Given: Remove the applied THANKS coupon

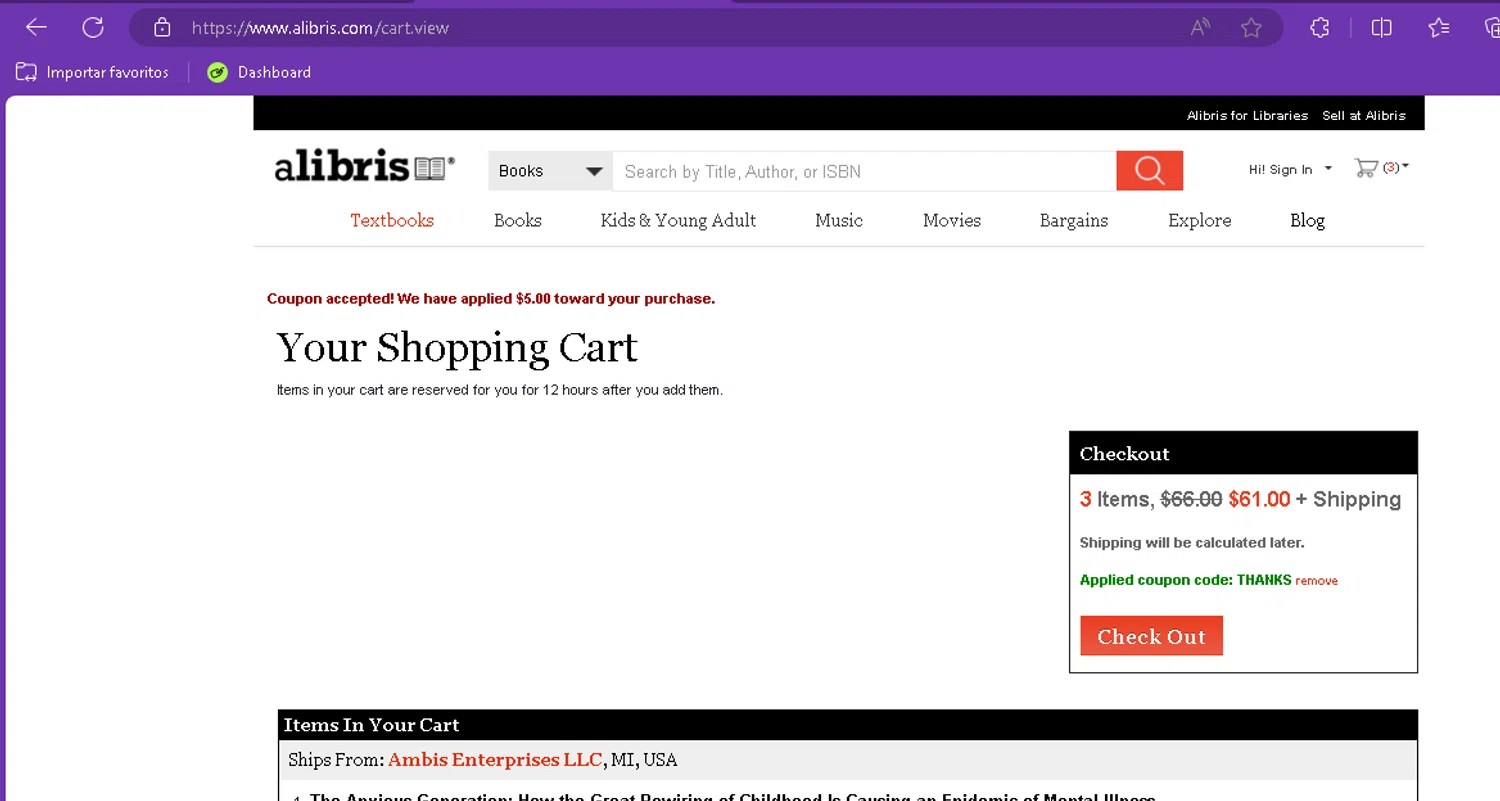Looking at the screenshot, I should [x=1316, y=581].
